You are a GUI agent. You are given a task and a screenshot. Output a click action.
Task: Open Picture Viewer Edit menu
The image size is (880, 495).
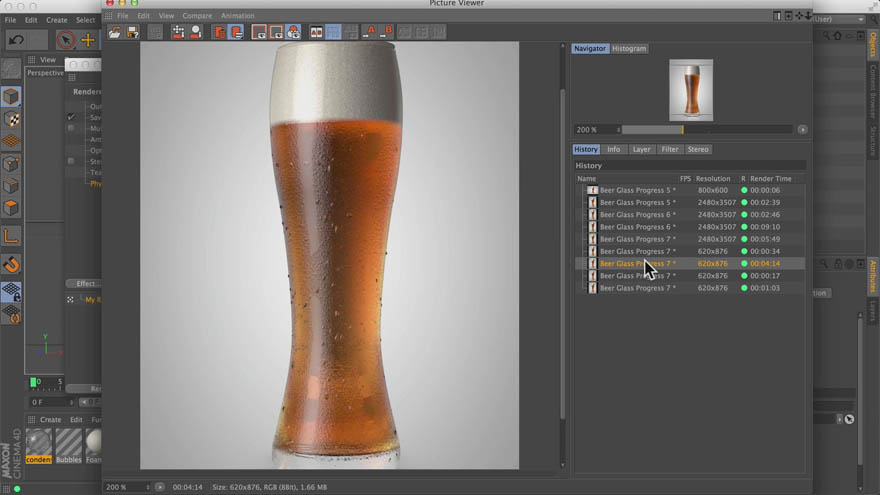click(x=144, y=16)
